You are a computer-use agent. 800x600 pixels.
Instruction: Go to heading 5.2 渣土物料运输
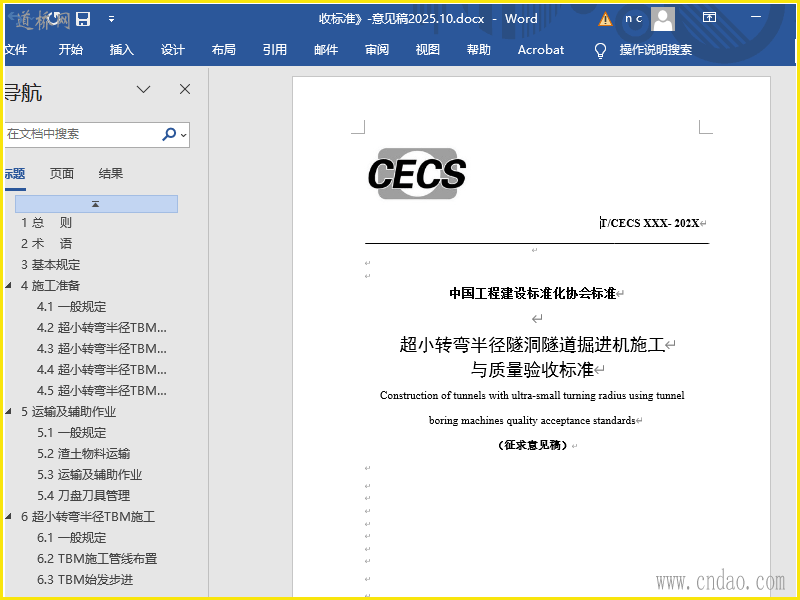click(84, 454)
